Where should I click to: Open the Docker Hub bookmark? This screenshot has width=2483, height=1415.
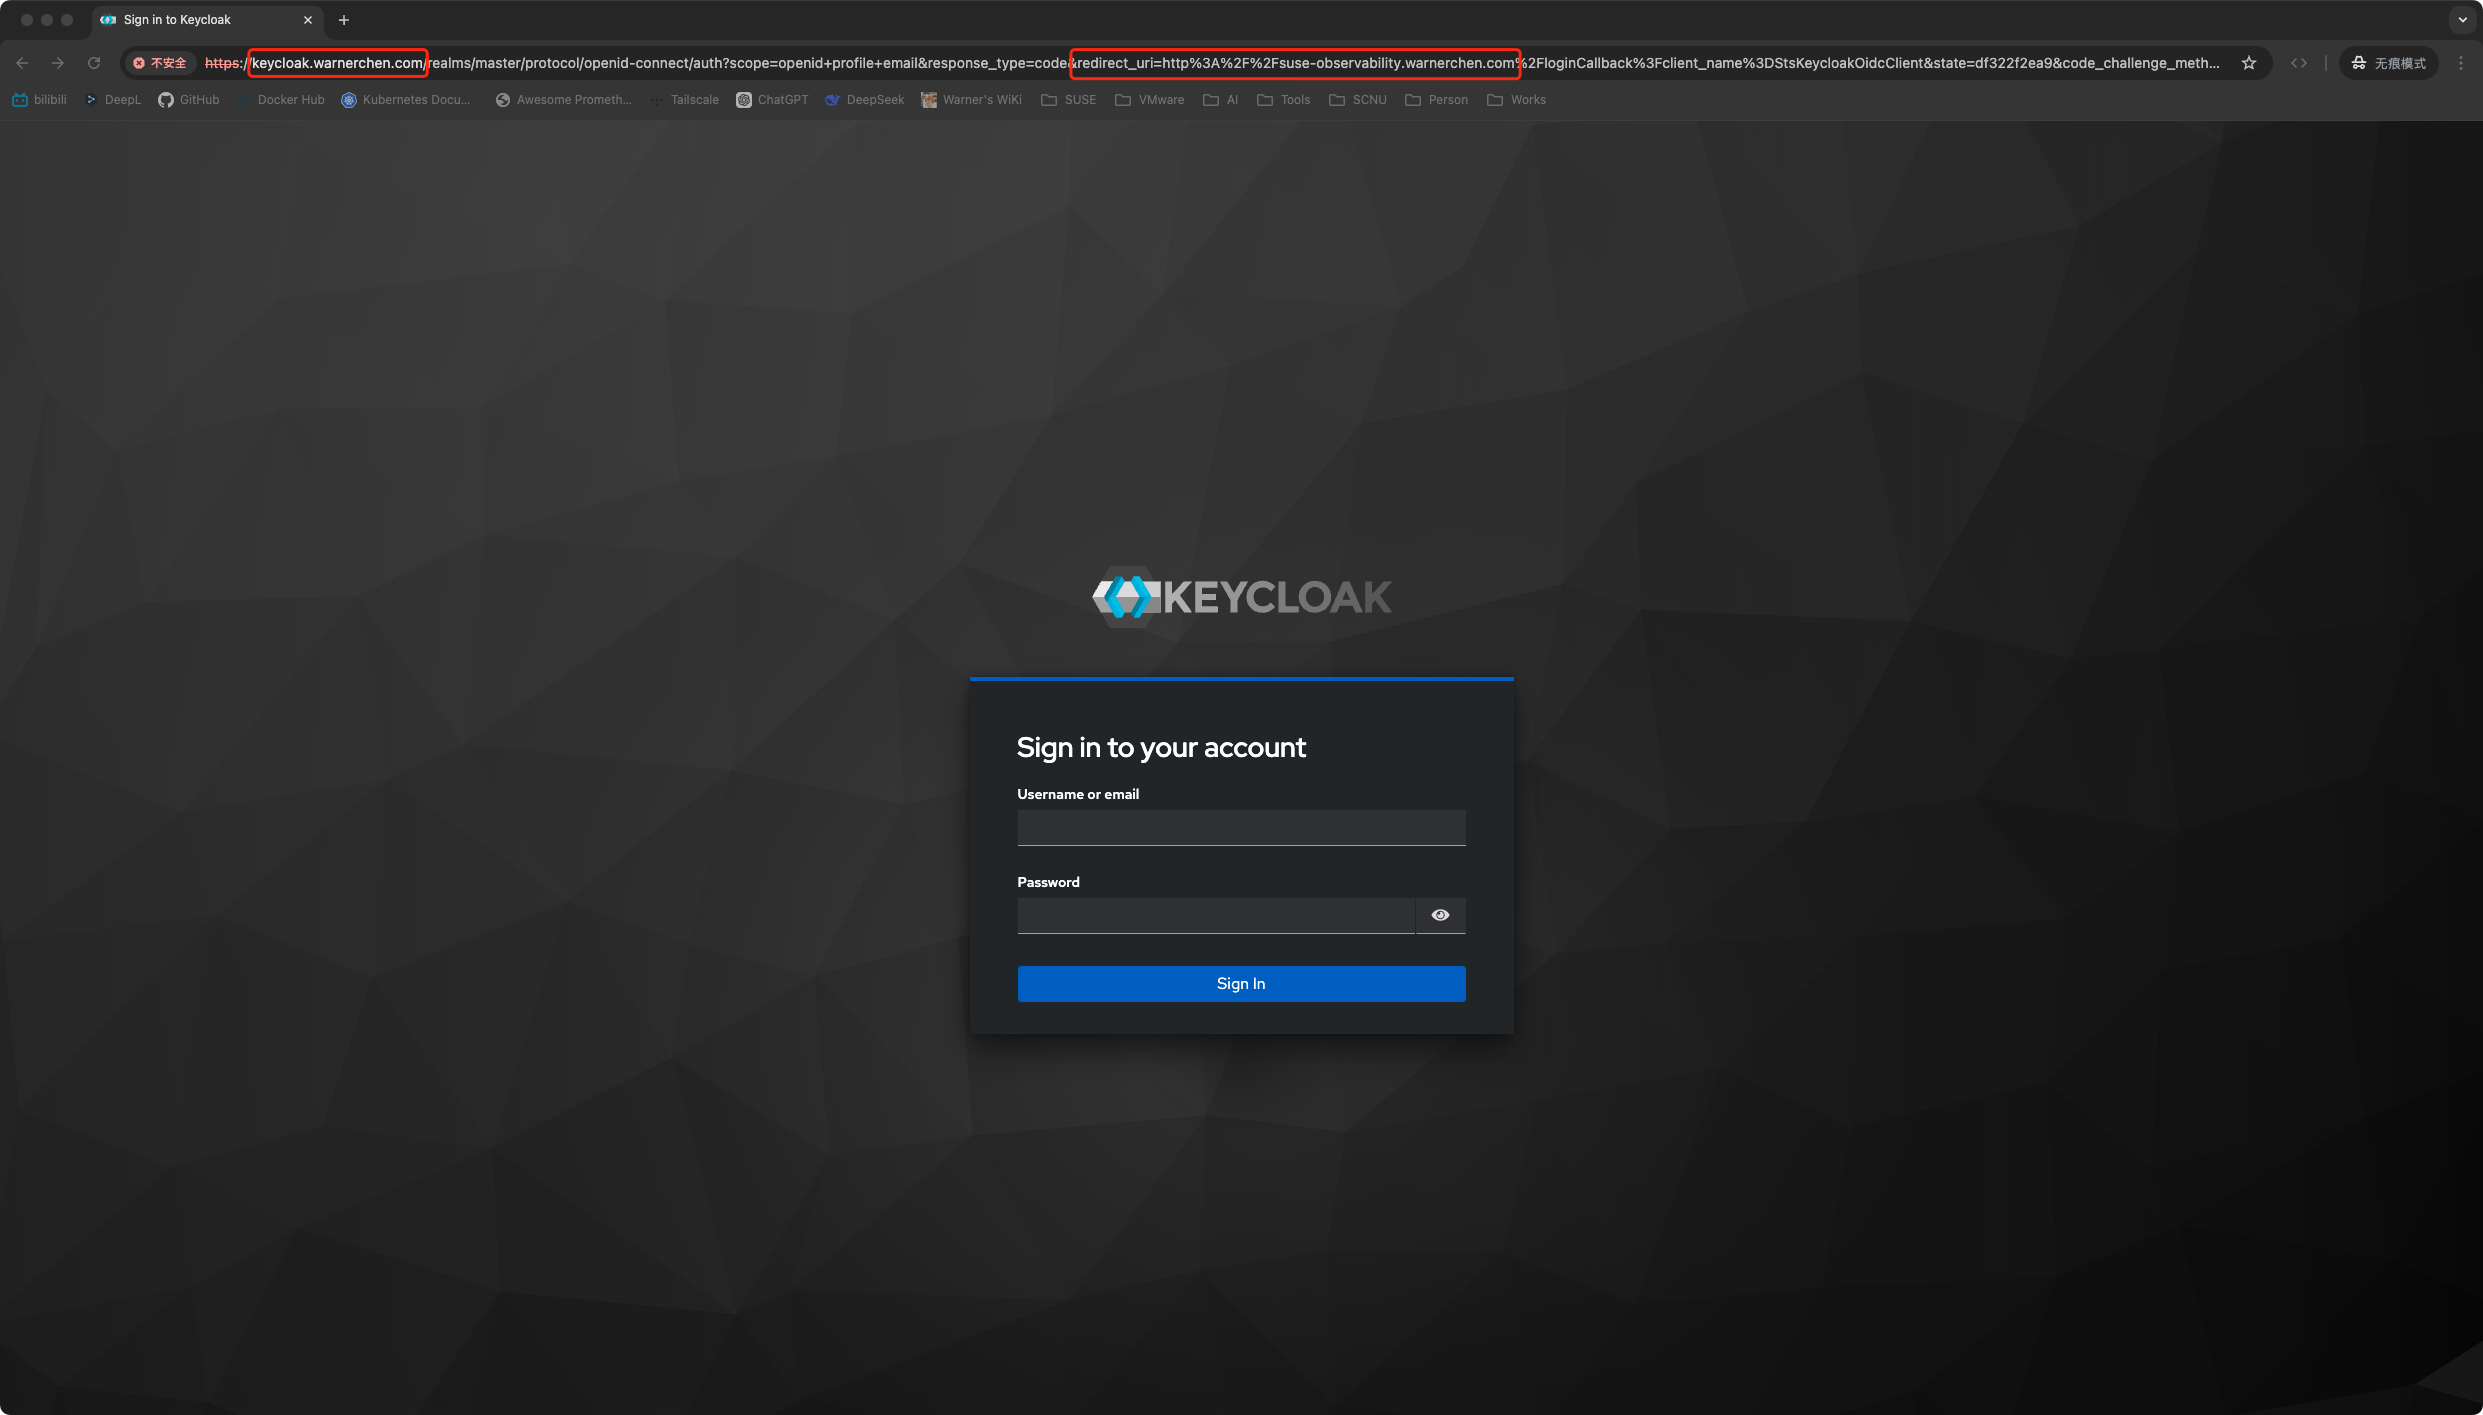[281, 100]
